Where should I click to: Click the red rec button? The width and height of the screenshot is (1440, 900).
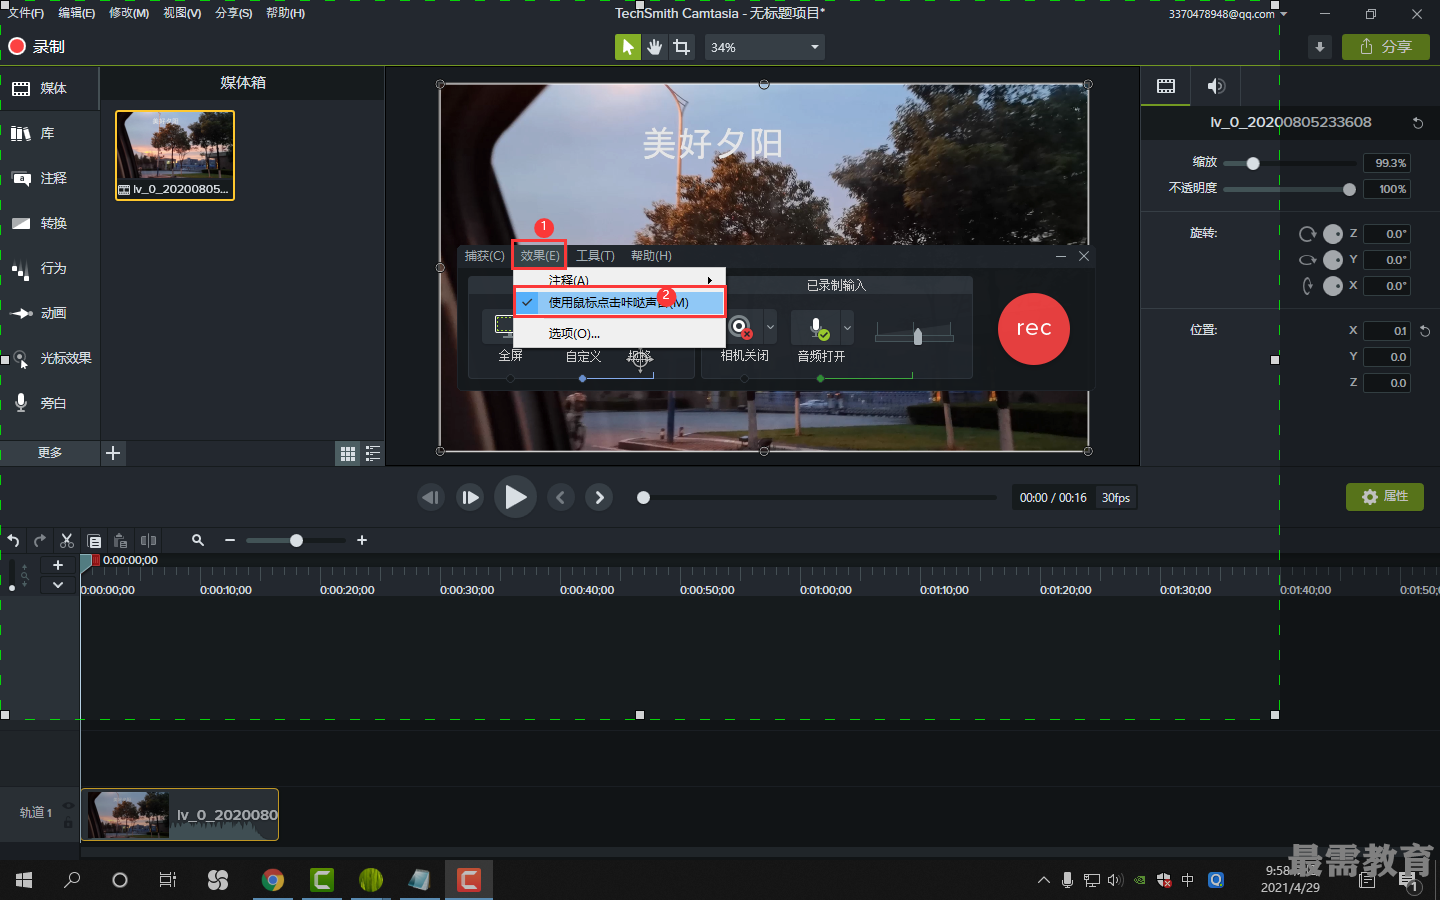tap(1034, 329)
